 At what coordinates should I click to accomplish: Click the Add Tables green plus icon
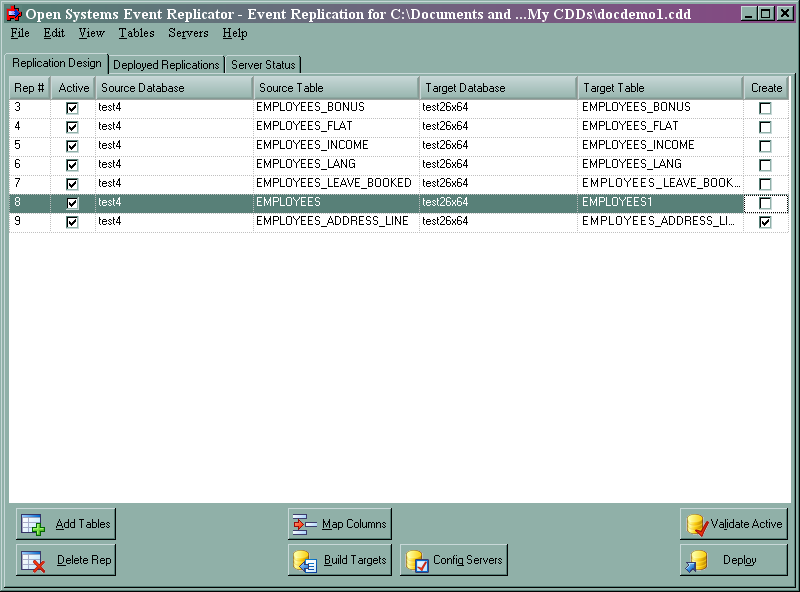click(30, 523)
